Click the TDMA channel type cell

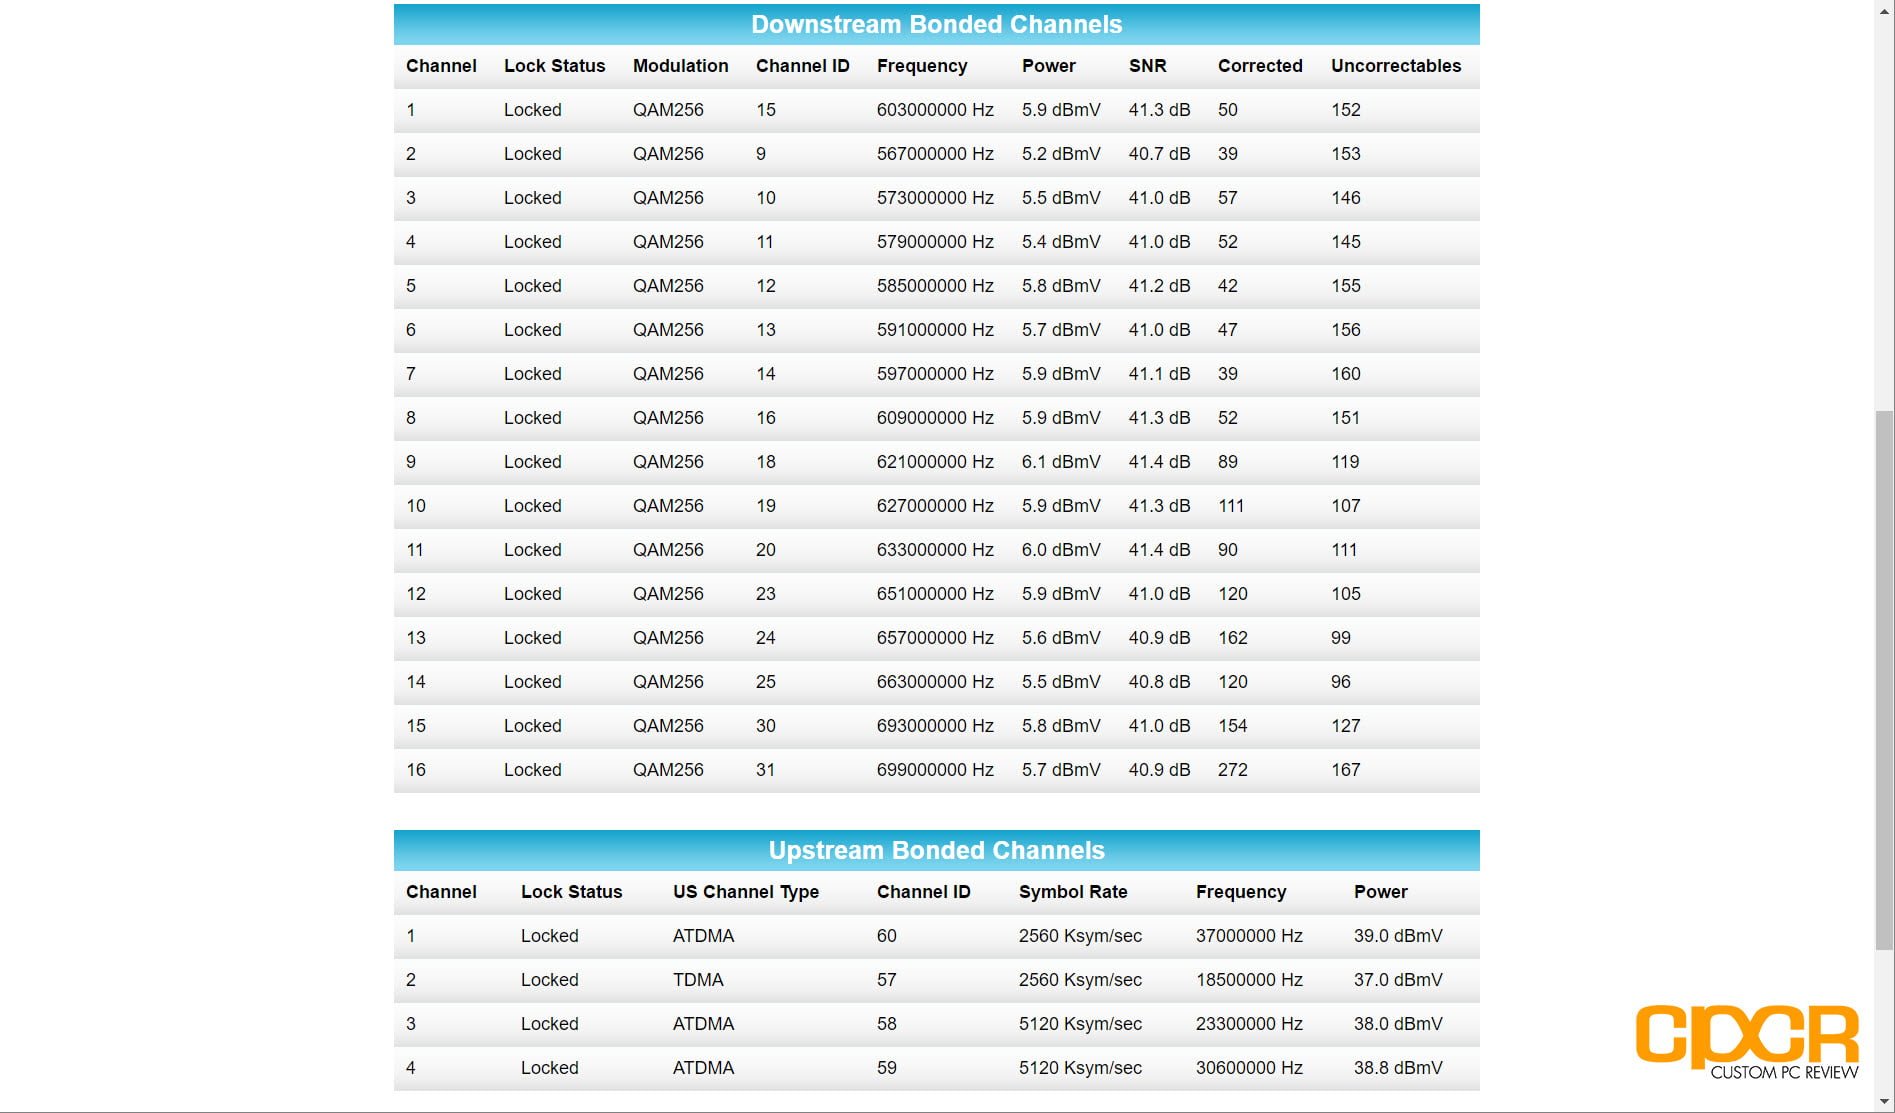[x=698, y=980]
